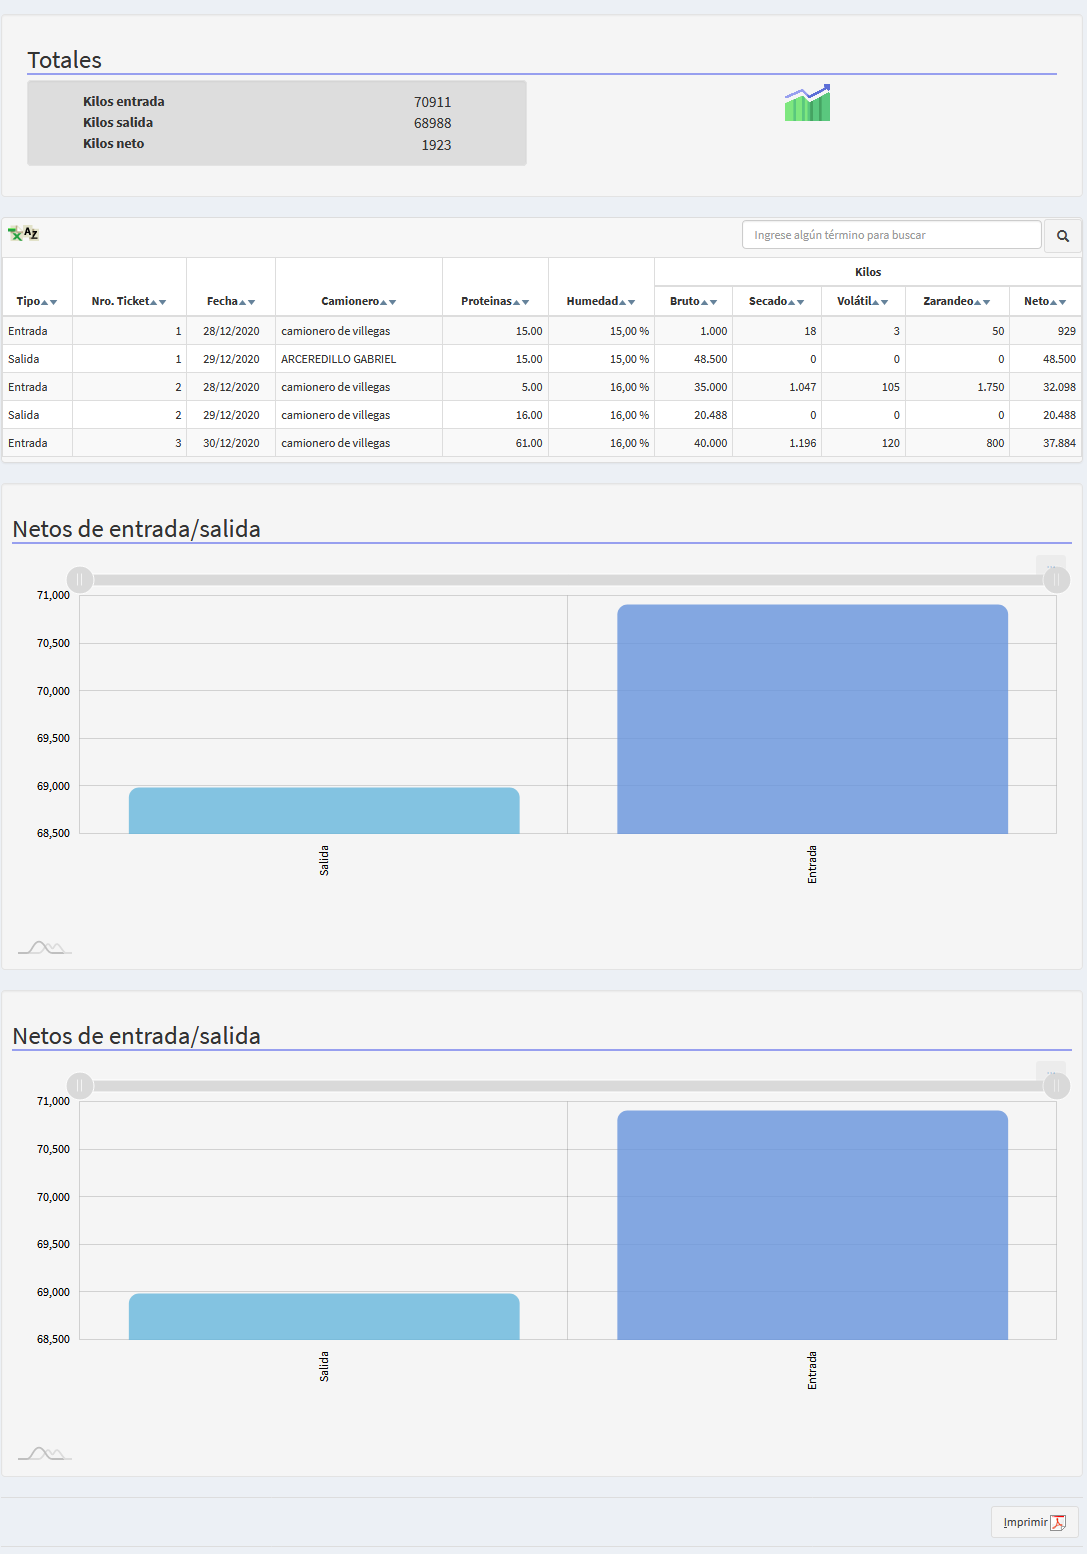Sort by the Humedad column header

coord(600,301)
